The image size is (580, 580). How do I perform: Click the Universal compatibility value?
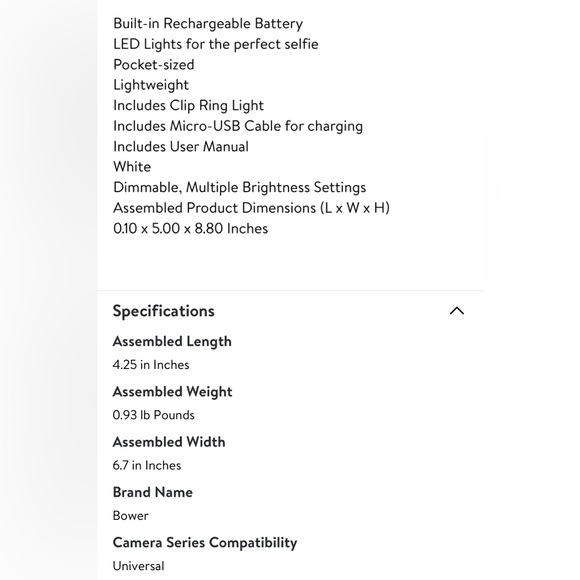pyautogui.click(x=139, y=566)
